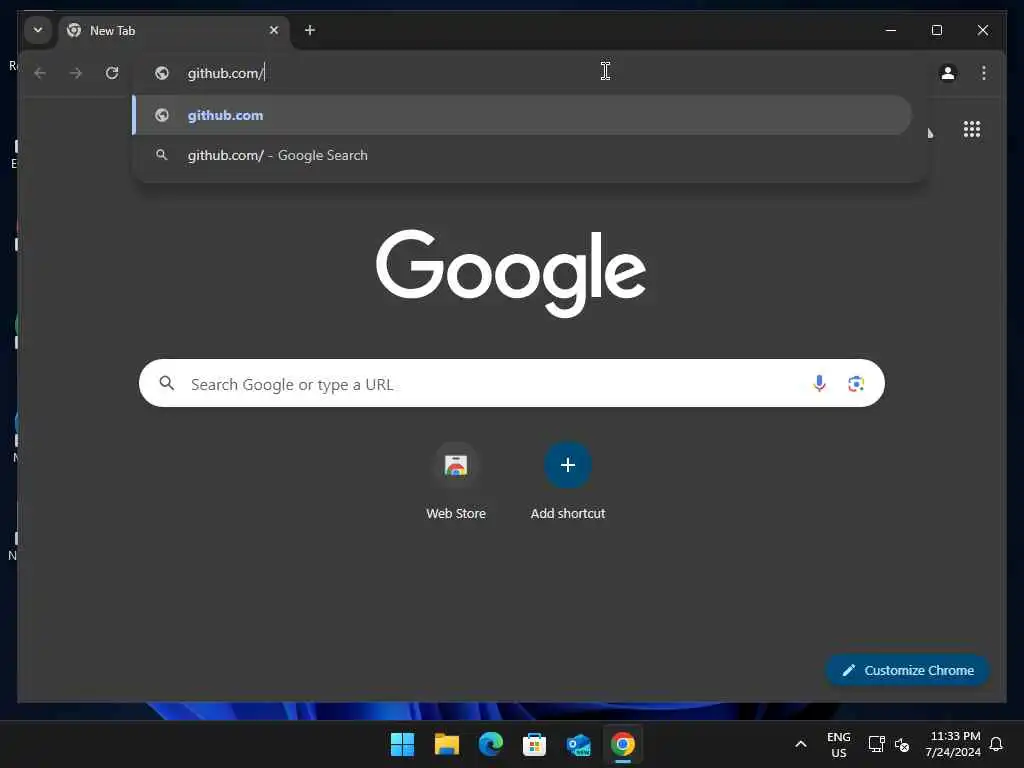Open File Explorer from the taskbar
The width and height of the screenshot is (1024, 768).
pos(447,744)
